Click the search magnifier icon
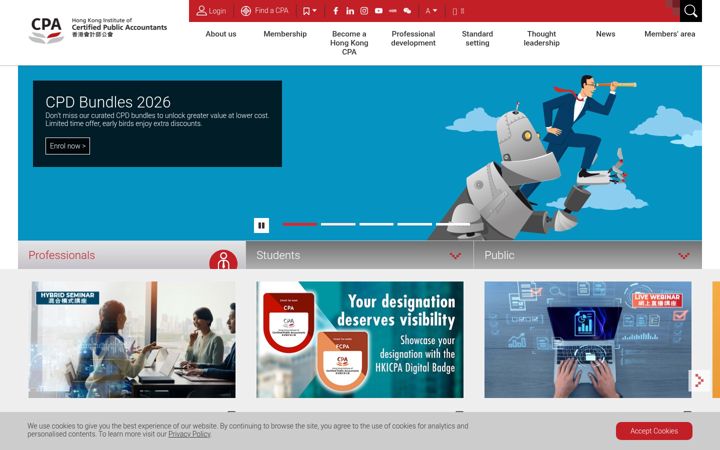This screenshot has height=450, width=720. tap(691, 11)
